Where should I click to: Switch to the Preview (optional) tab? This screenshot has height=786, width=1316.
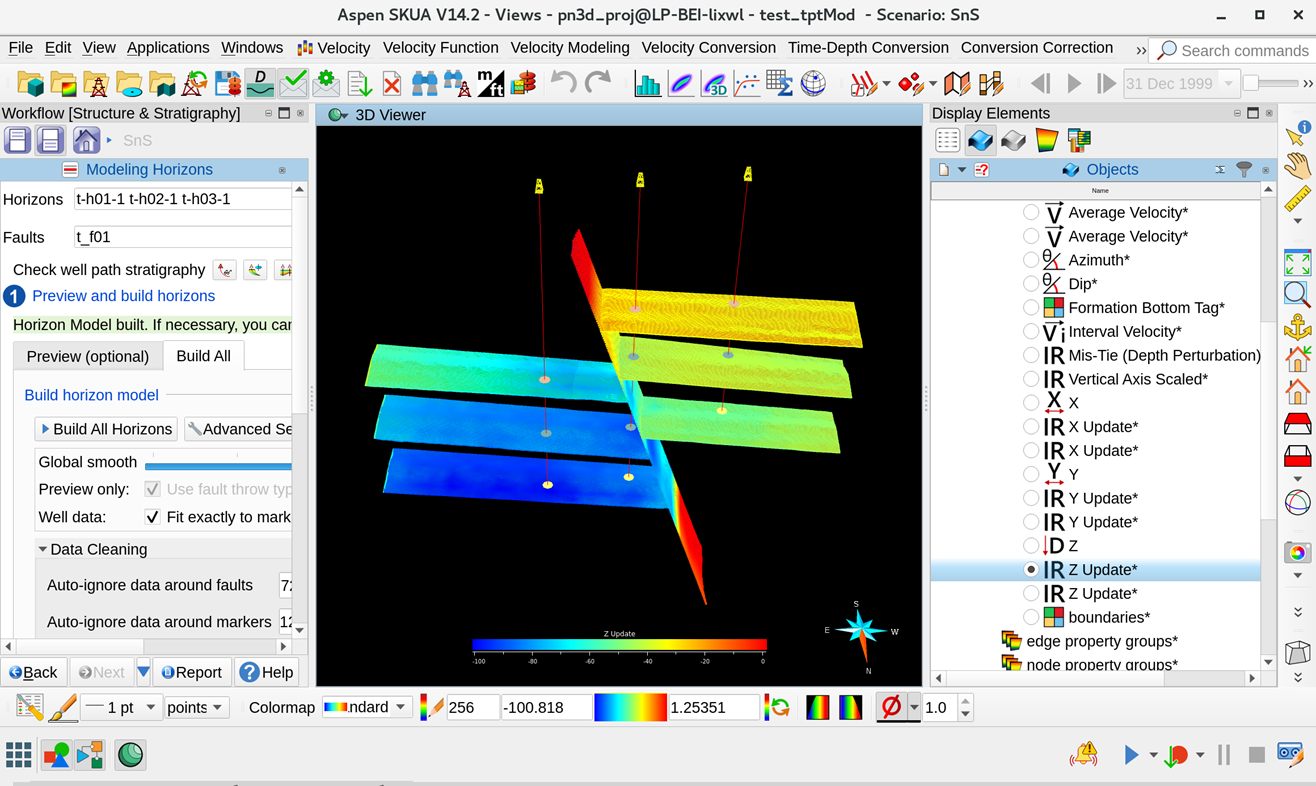tap(88, 357)
